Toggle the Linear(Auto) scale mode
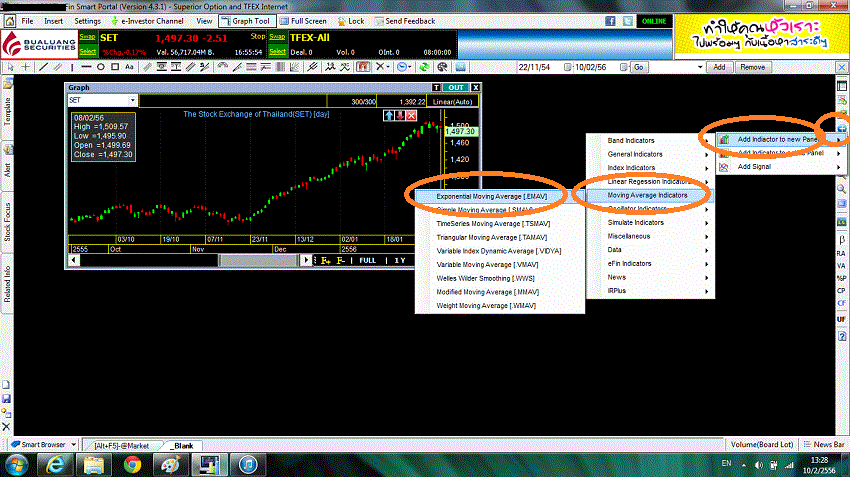This screenshot has width=850, height=477. [x=453, y=101]
